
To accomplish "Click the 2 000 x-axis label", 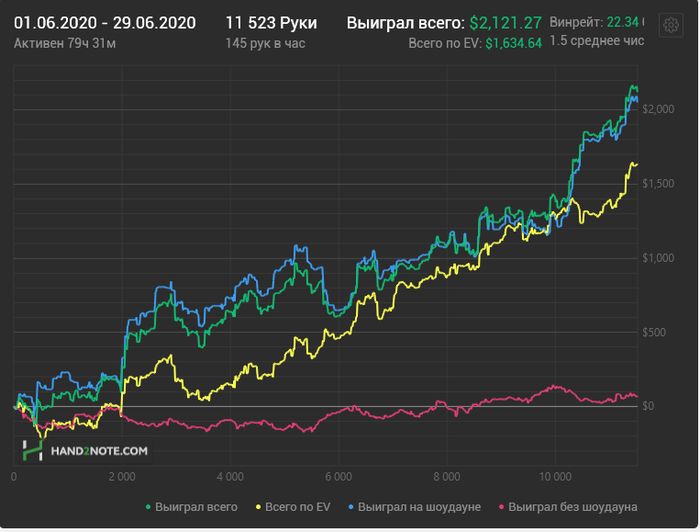I will coord(122,477).
